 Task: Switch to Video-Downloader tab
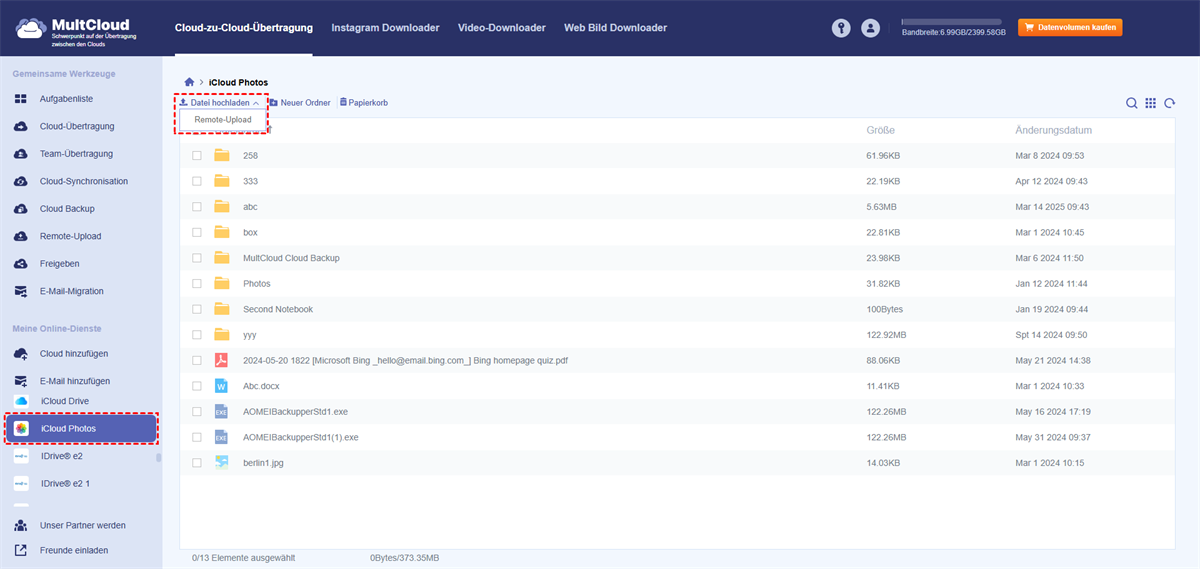pos(502,28)
